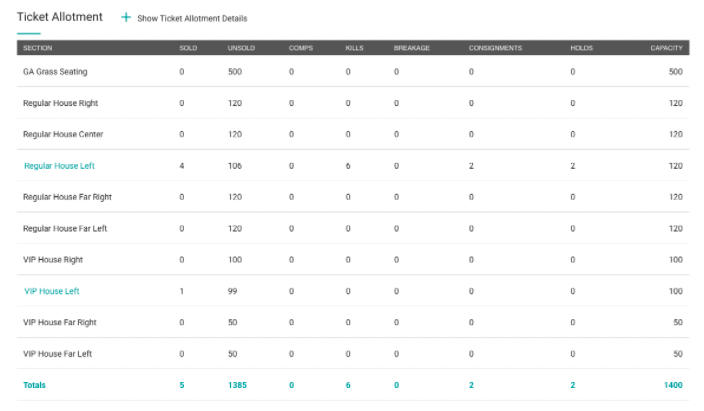Select the Regular House Far Left row name

coord(65,229)
